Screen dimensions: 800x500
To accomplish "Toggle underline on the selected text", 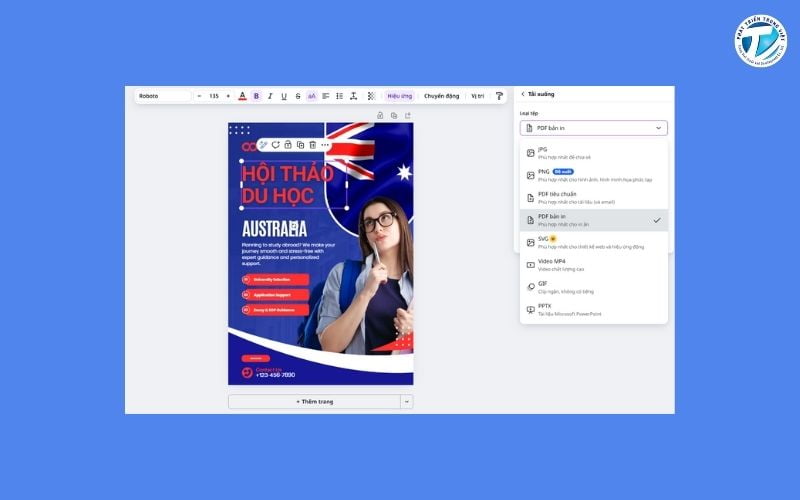I will [284, 96].
